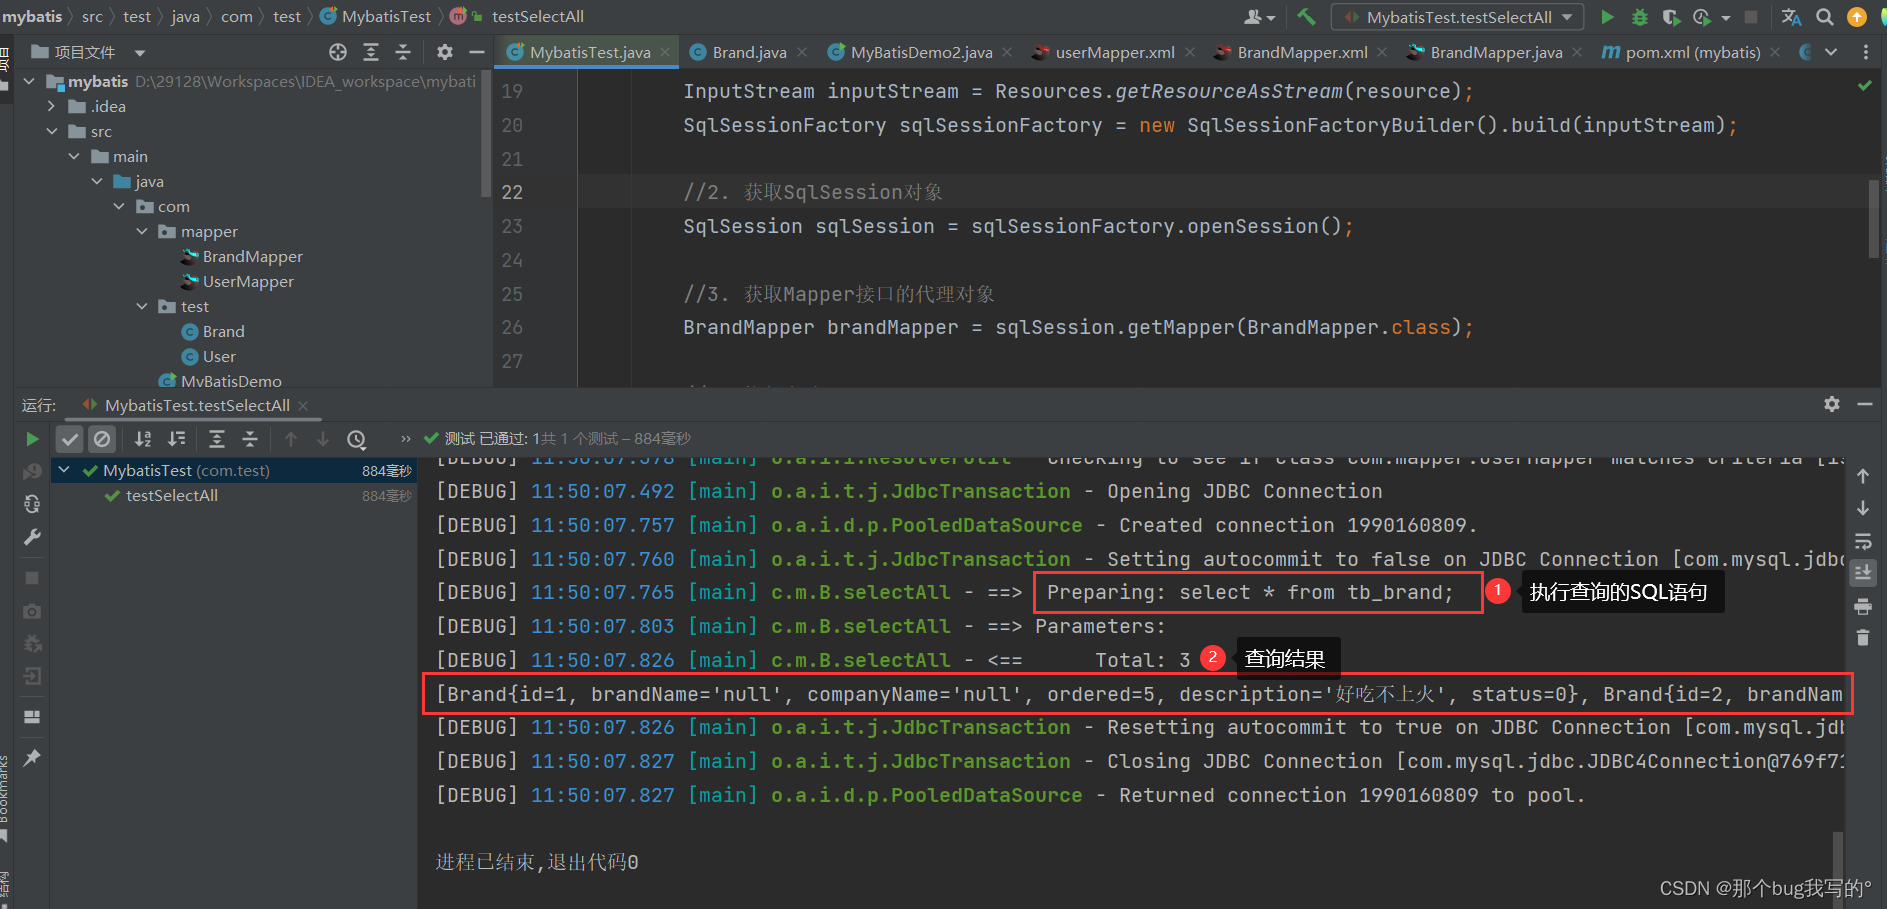Jump down the stack trace arrow in console
The width and height of the screenshot is (1887, 909).
tap(1863, 508)
